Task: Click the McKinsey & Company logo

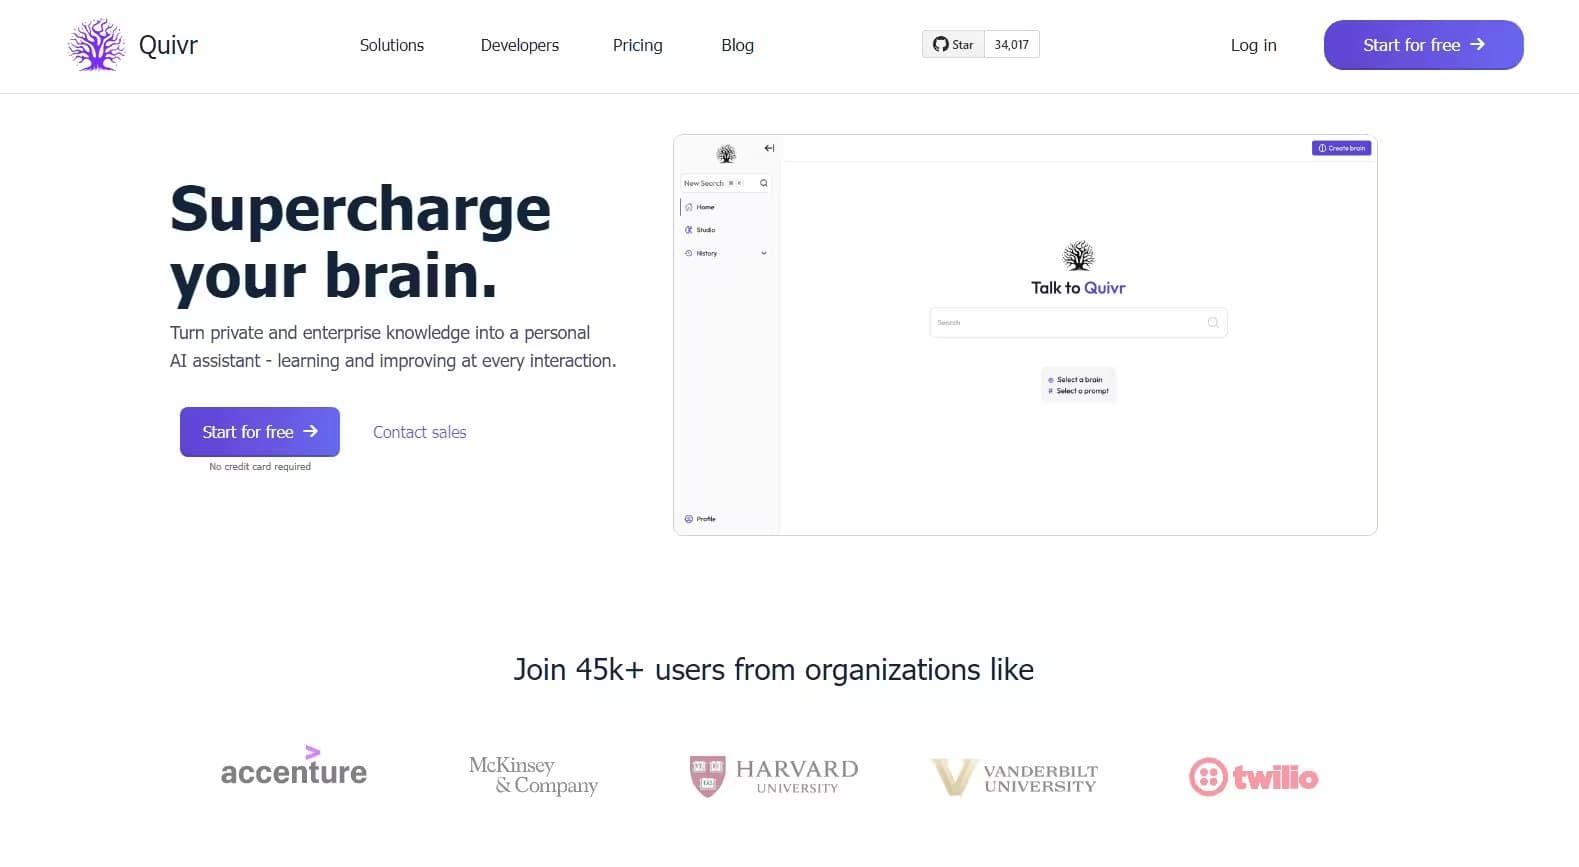Action: pos(533,776)
